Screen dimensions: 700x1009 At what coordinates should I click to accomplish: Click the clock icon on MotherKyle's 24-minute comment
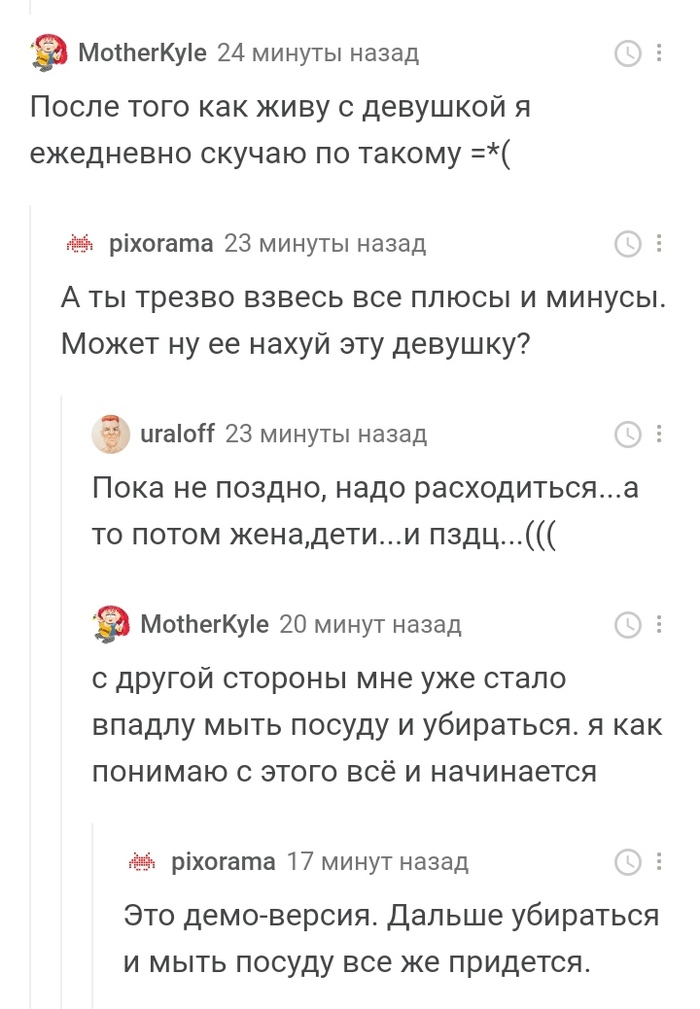(x=627, y=53)
